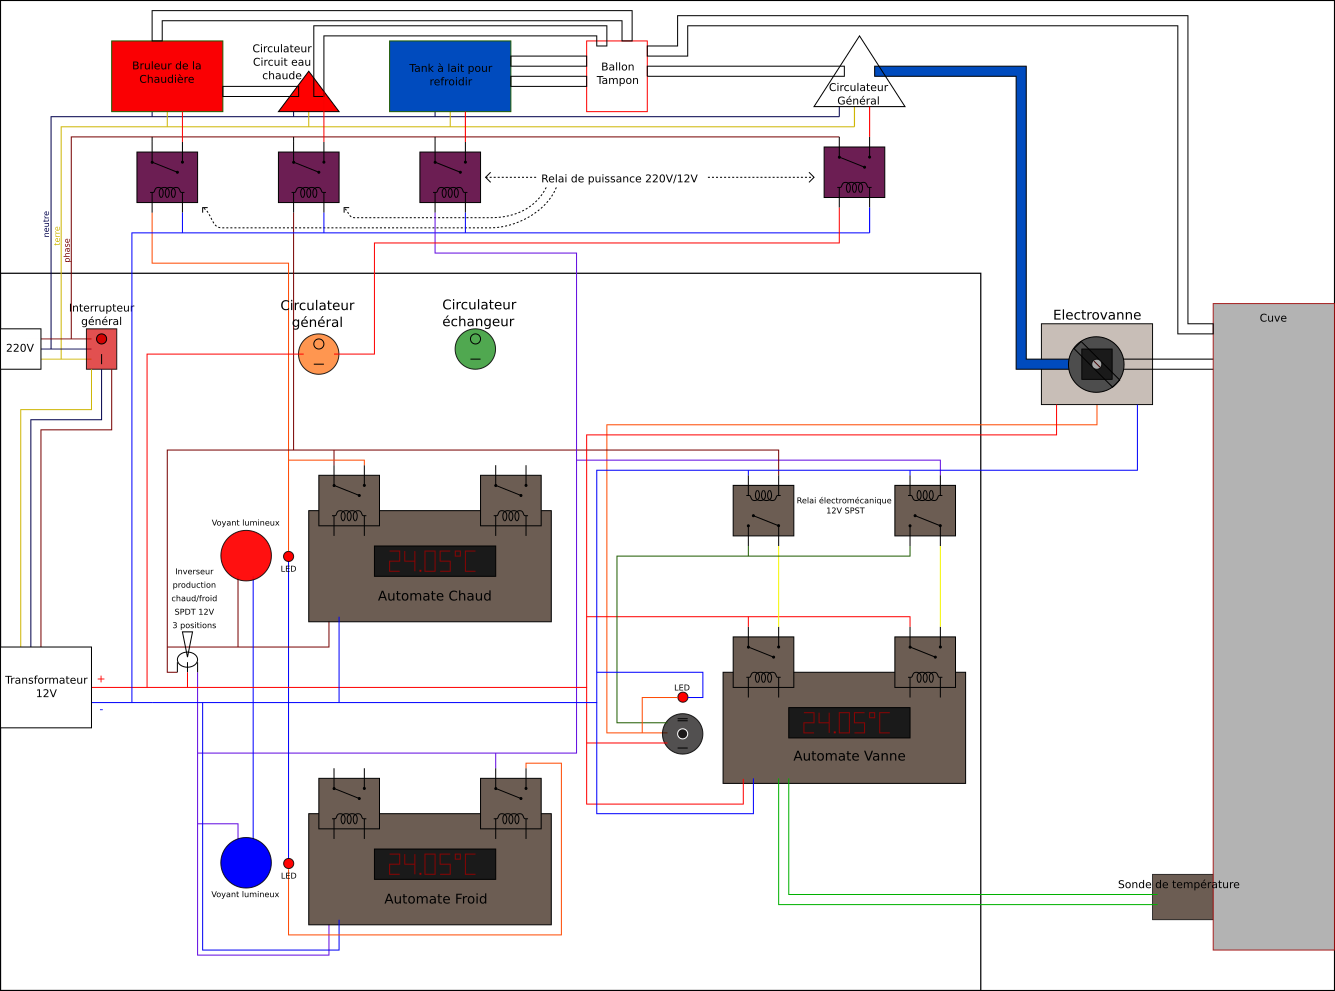Click the Automate Vanne temperature display
Viewport: 1335px width, 991px height.
[849, 722]
